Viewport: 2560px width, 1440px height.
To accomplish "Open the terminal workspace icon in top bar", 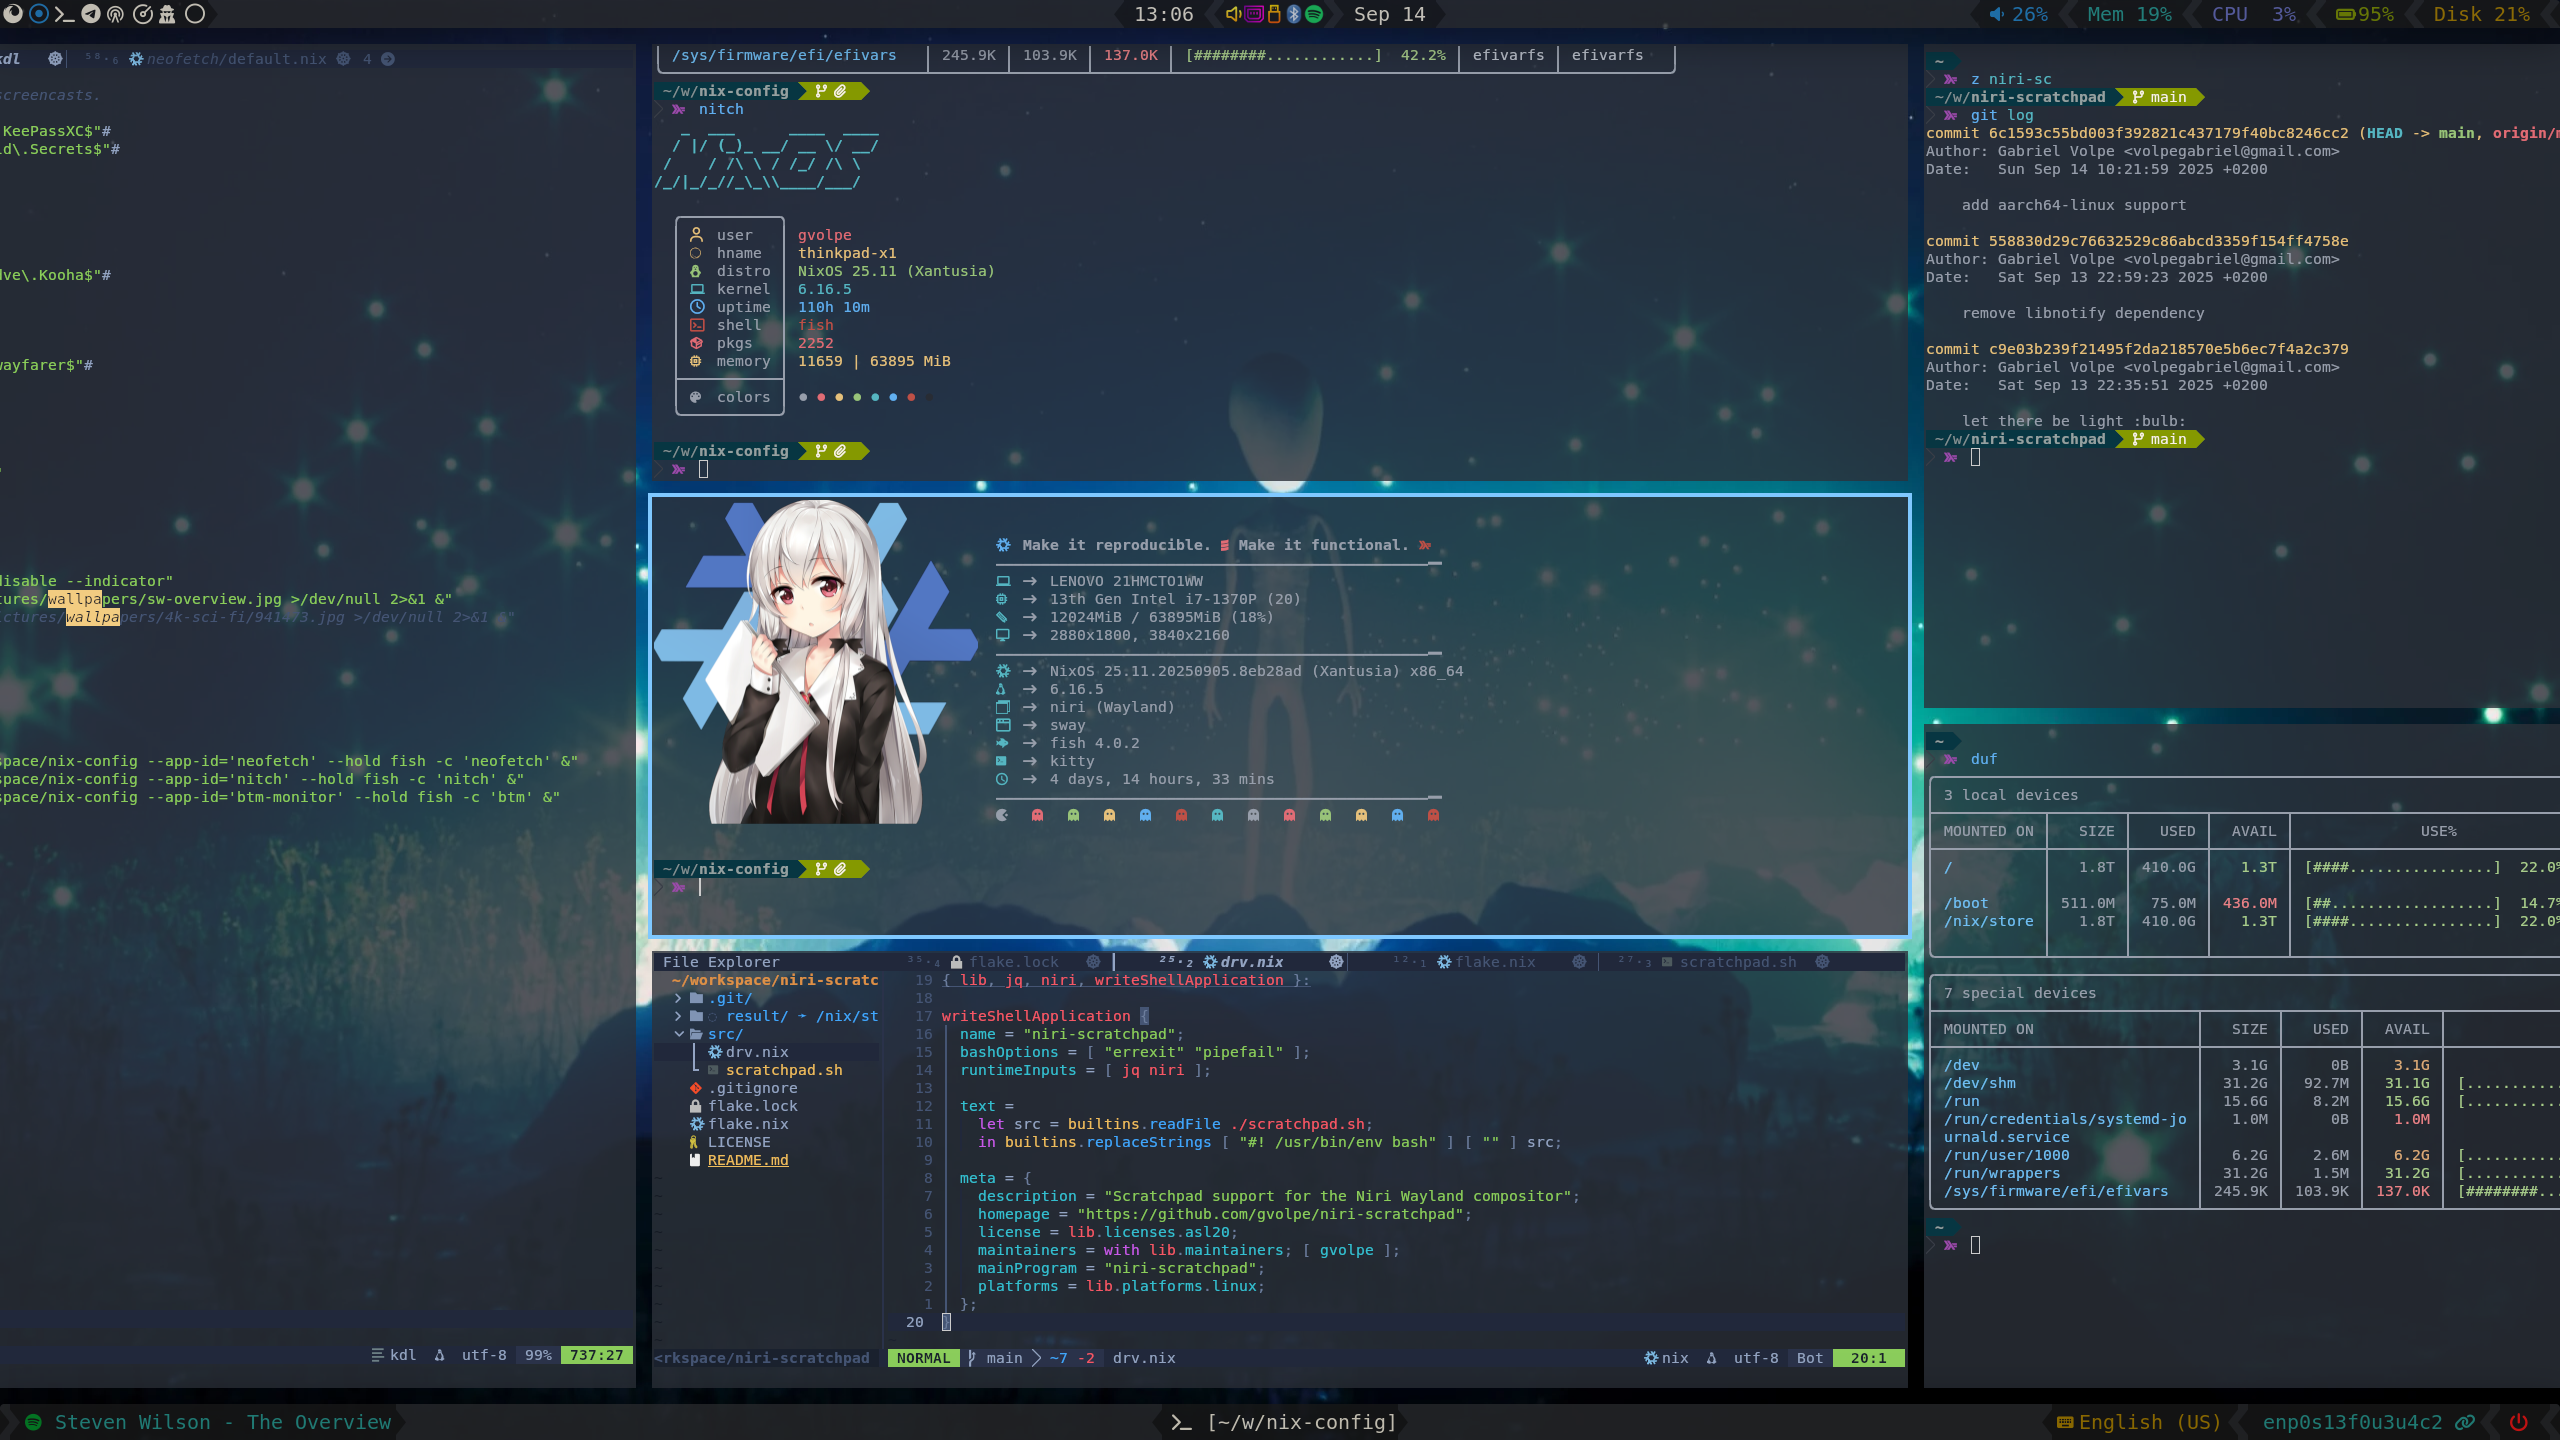I will tap(65, 14).
